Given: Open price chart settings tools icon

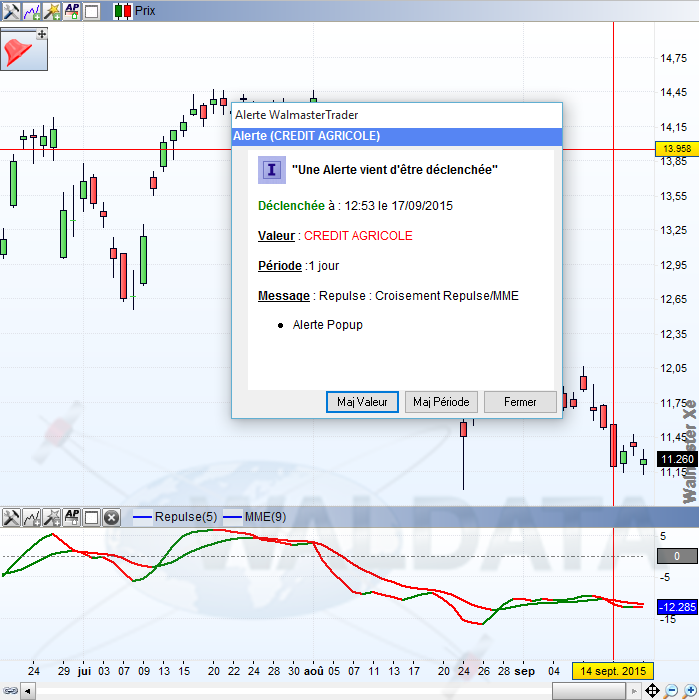Looking at the screenshot, I should (x=11, y=11).
